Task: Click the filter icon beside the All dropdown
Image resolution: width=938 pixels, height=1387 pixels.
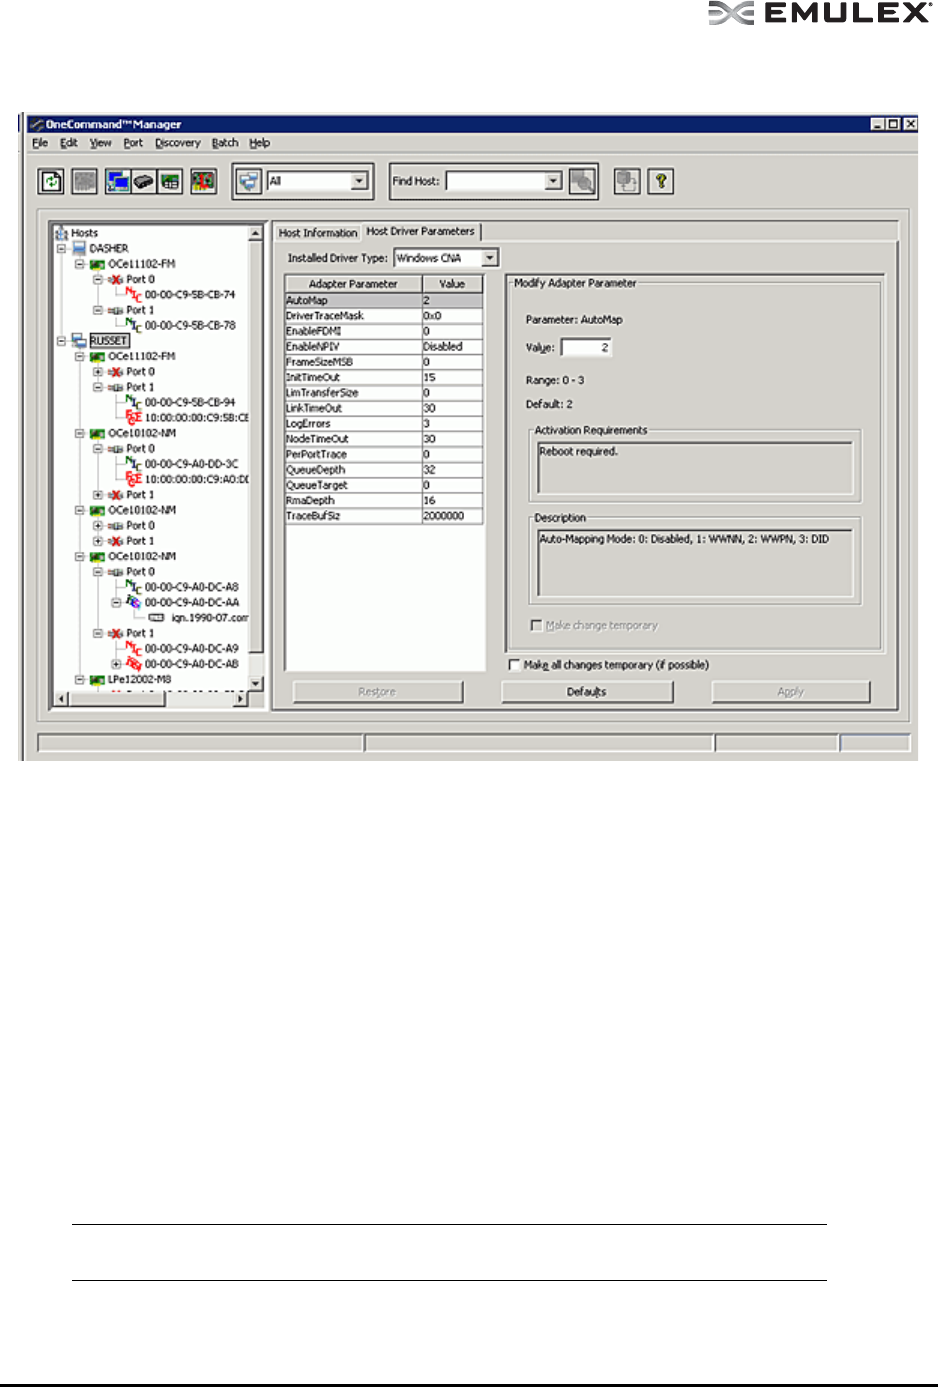Action: 249,181
